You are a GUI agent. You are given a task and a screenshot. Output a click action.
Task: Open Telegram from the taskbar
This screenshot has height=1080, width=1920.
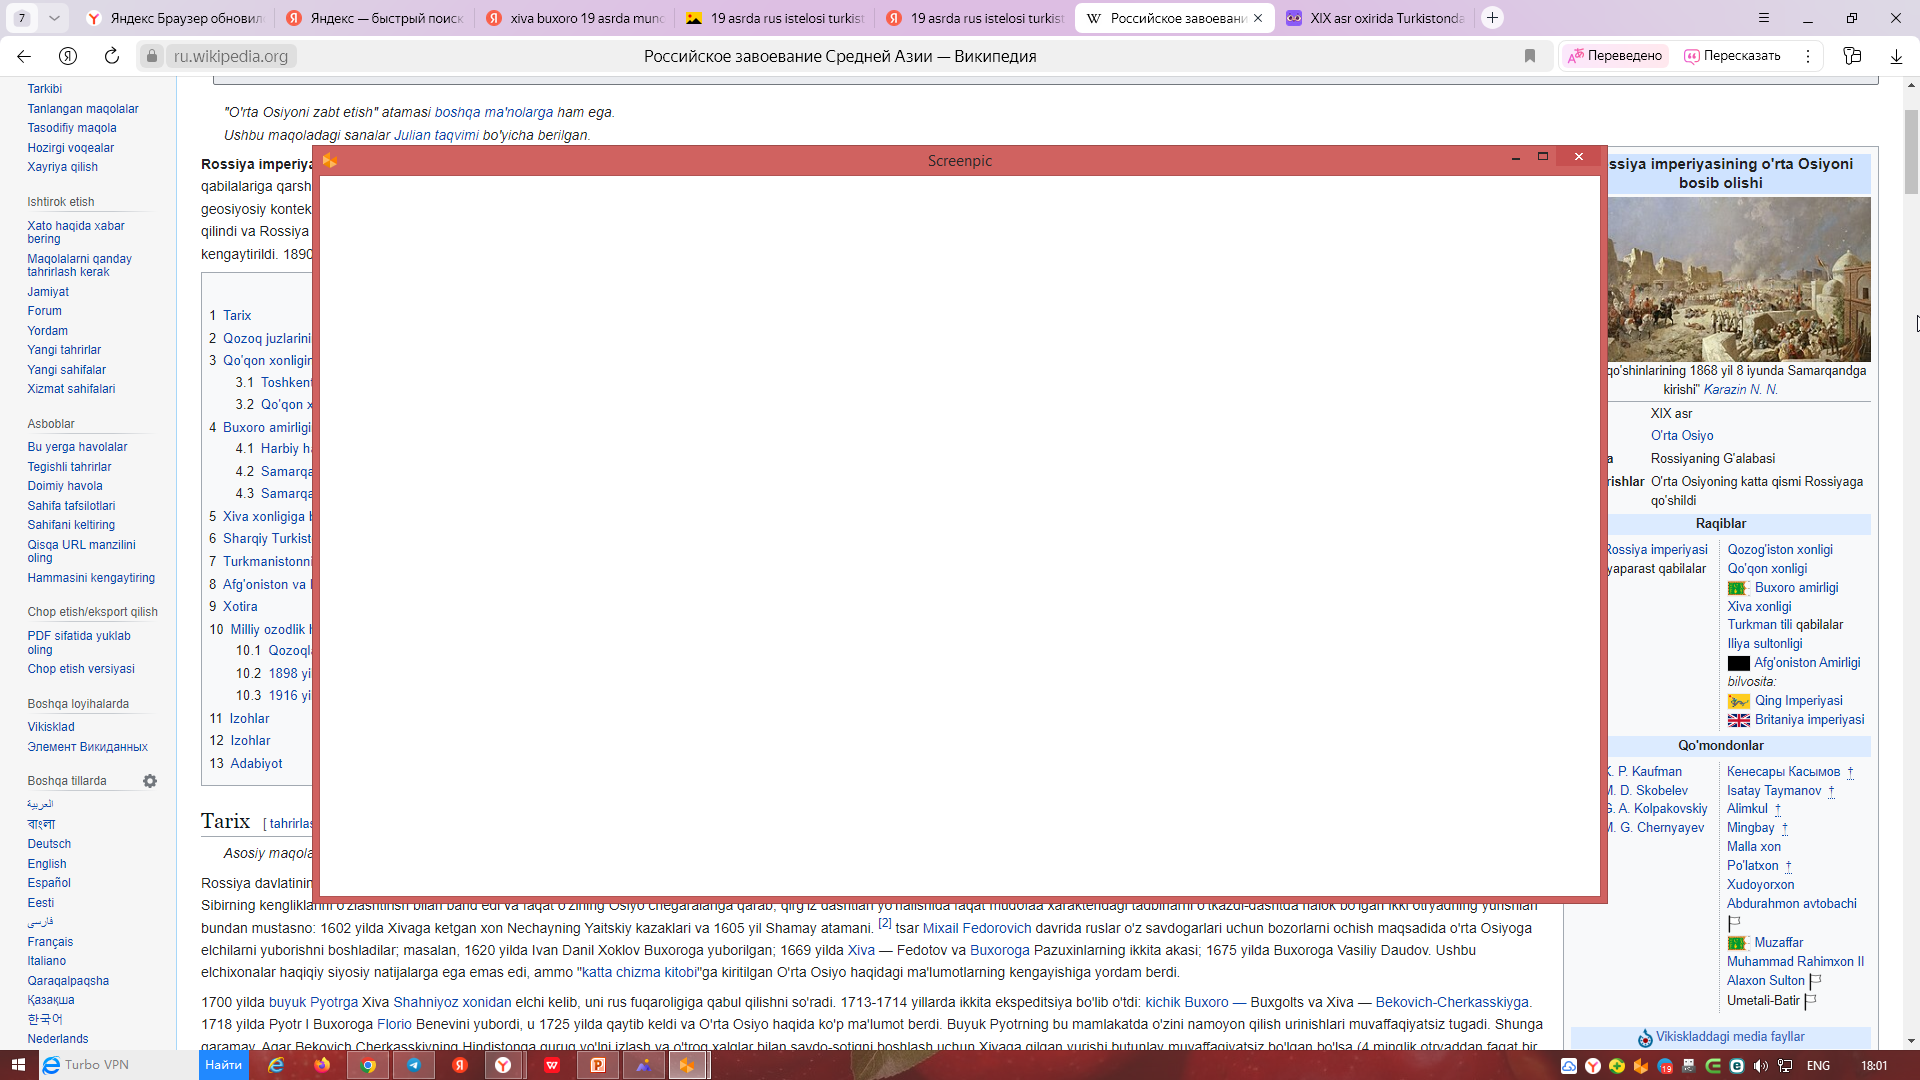click(413, 1065)
